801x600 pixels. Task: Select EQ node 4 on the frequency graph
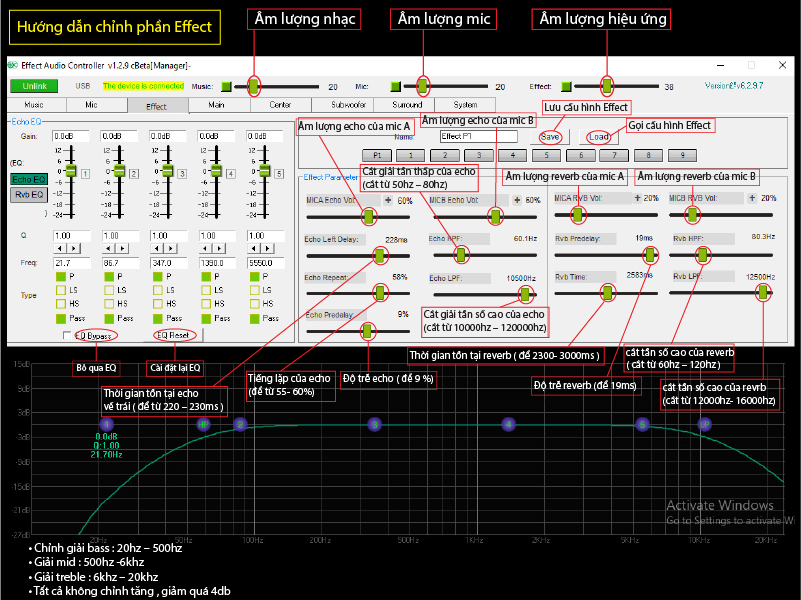click(x=508, y=424)
